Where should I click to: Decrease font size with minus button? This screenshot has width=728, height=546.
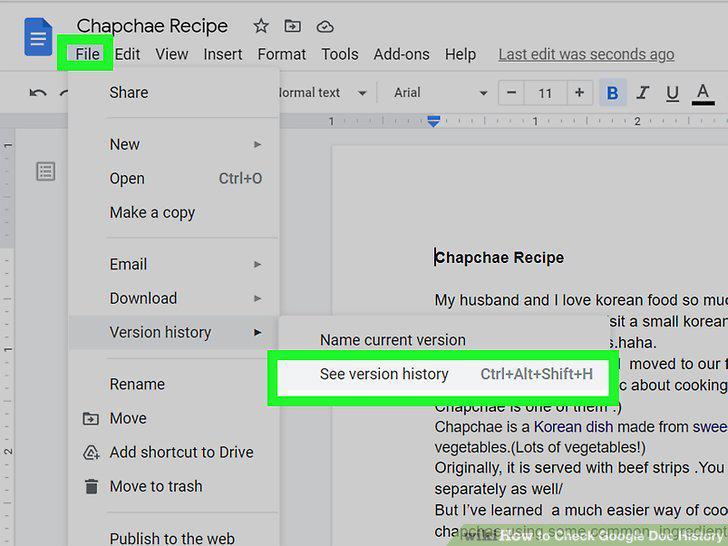pos(511,93)
